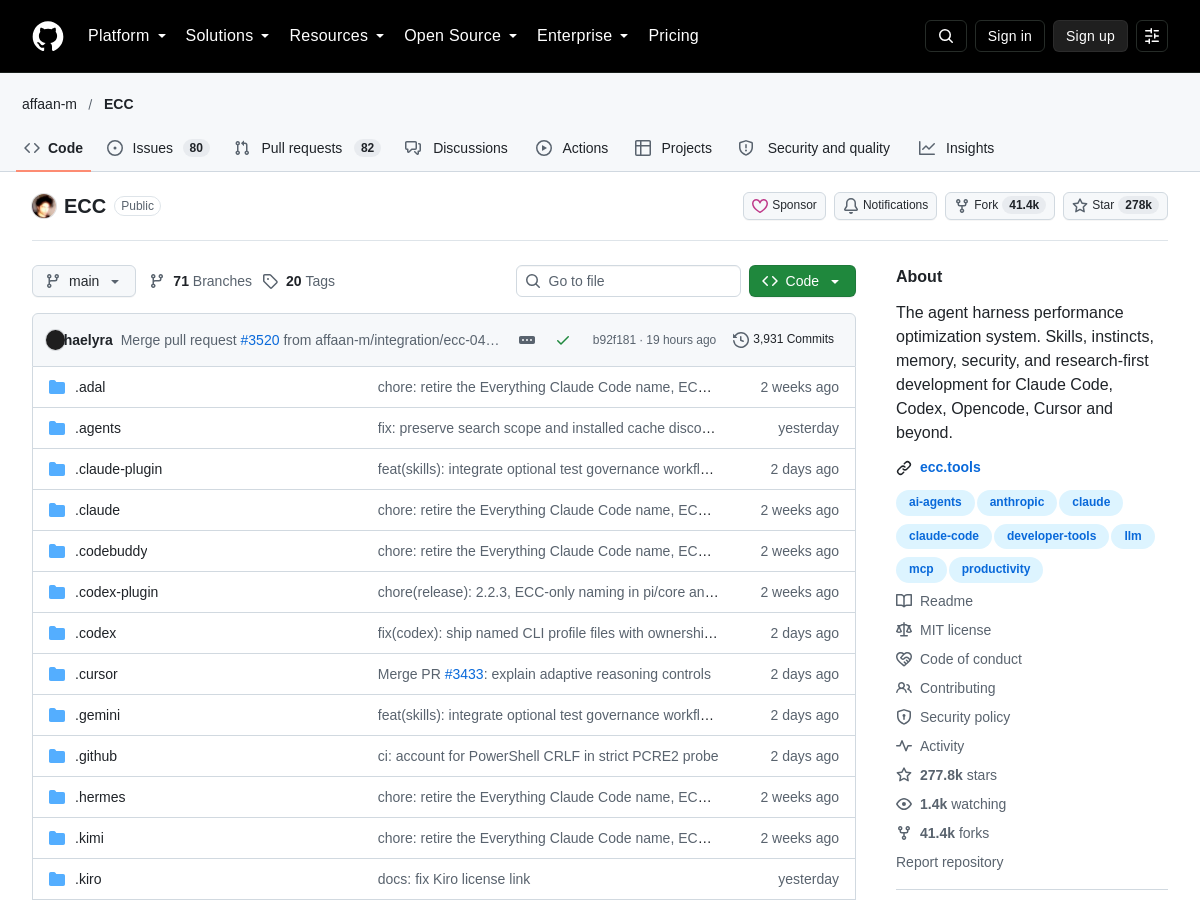Open the Security and quality tab
This screenshot has height=900, width=1200.
(x=814, y=148)
